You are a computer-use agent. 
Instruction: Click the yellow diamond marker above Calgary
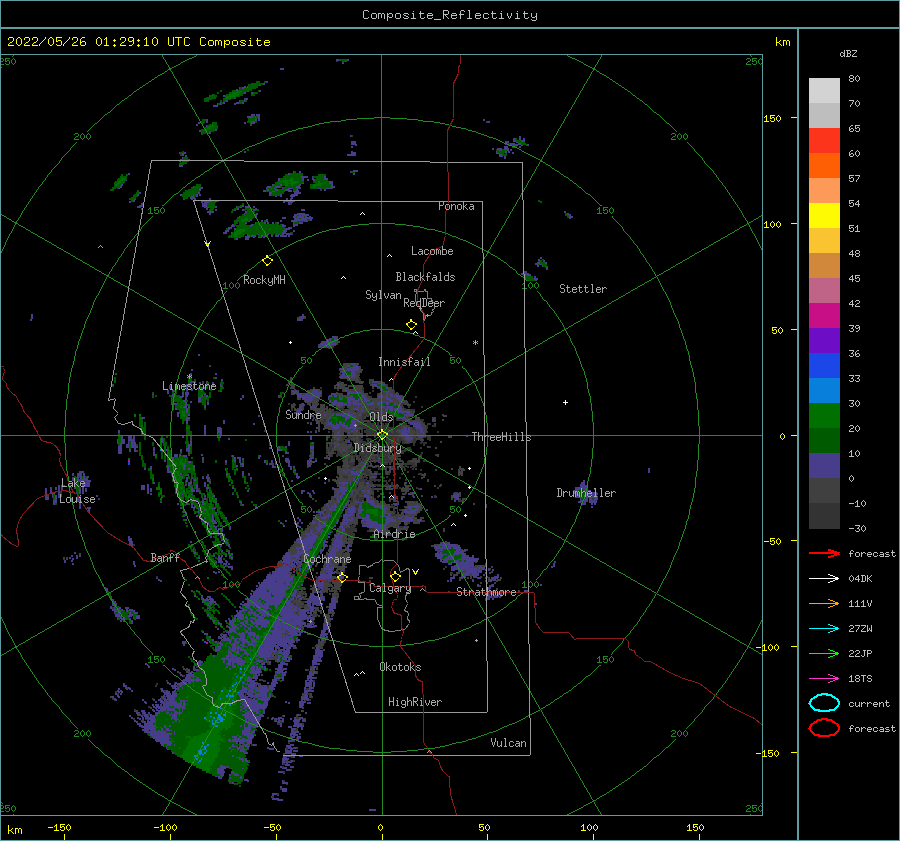coord(395,576)
